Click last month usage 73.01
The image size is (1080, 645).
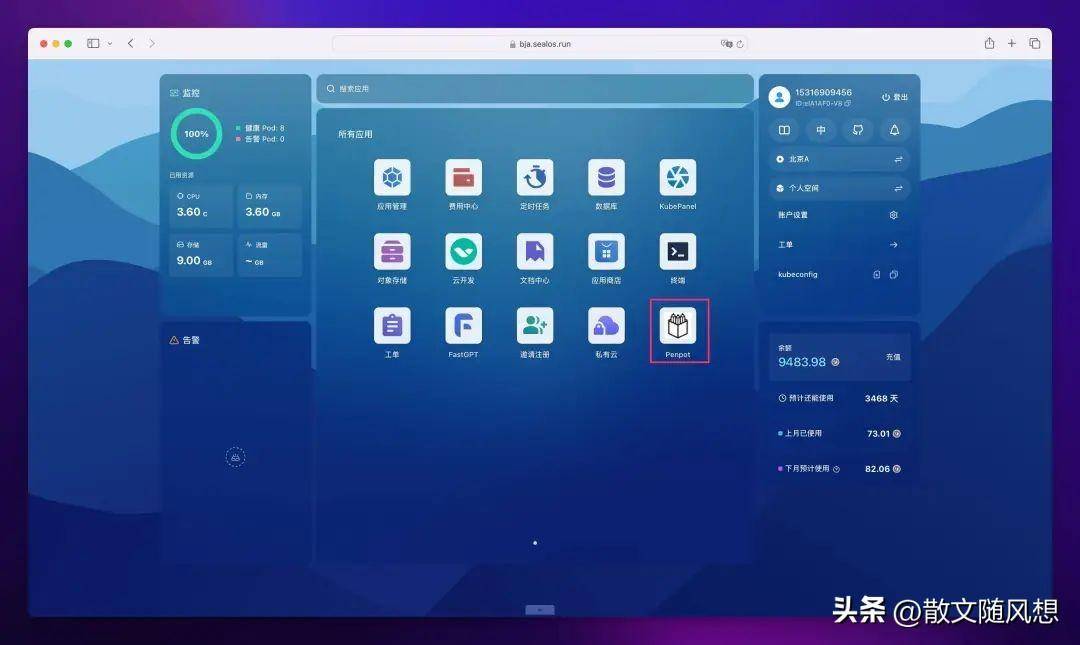pyautogui.click(x=878, y=433)
